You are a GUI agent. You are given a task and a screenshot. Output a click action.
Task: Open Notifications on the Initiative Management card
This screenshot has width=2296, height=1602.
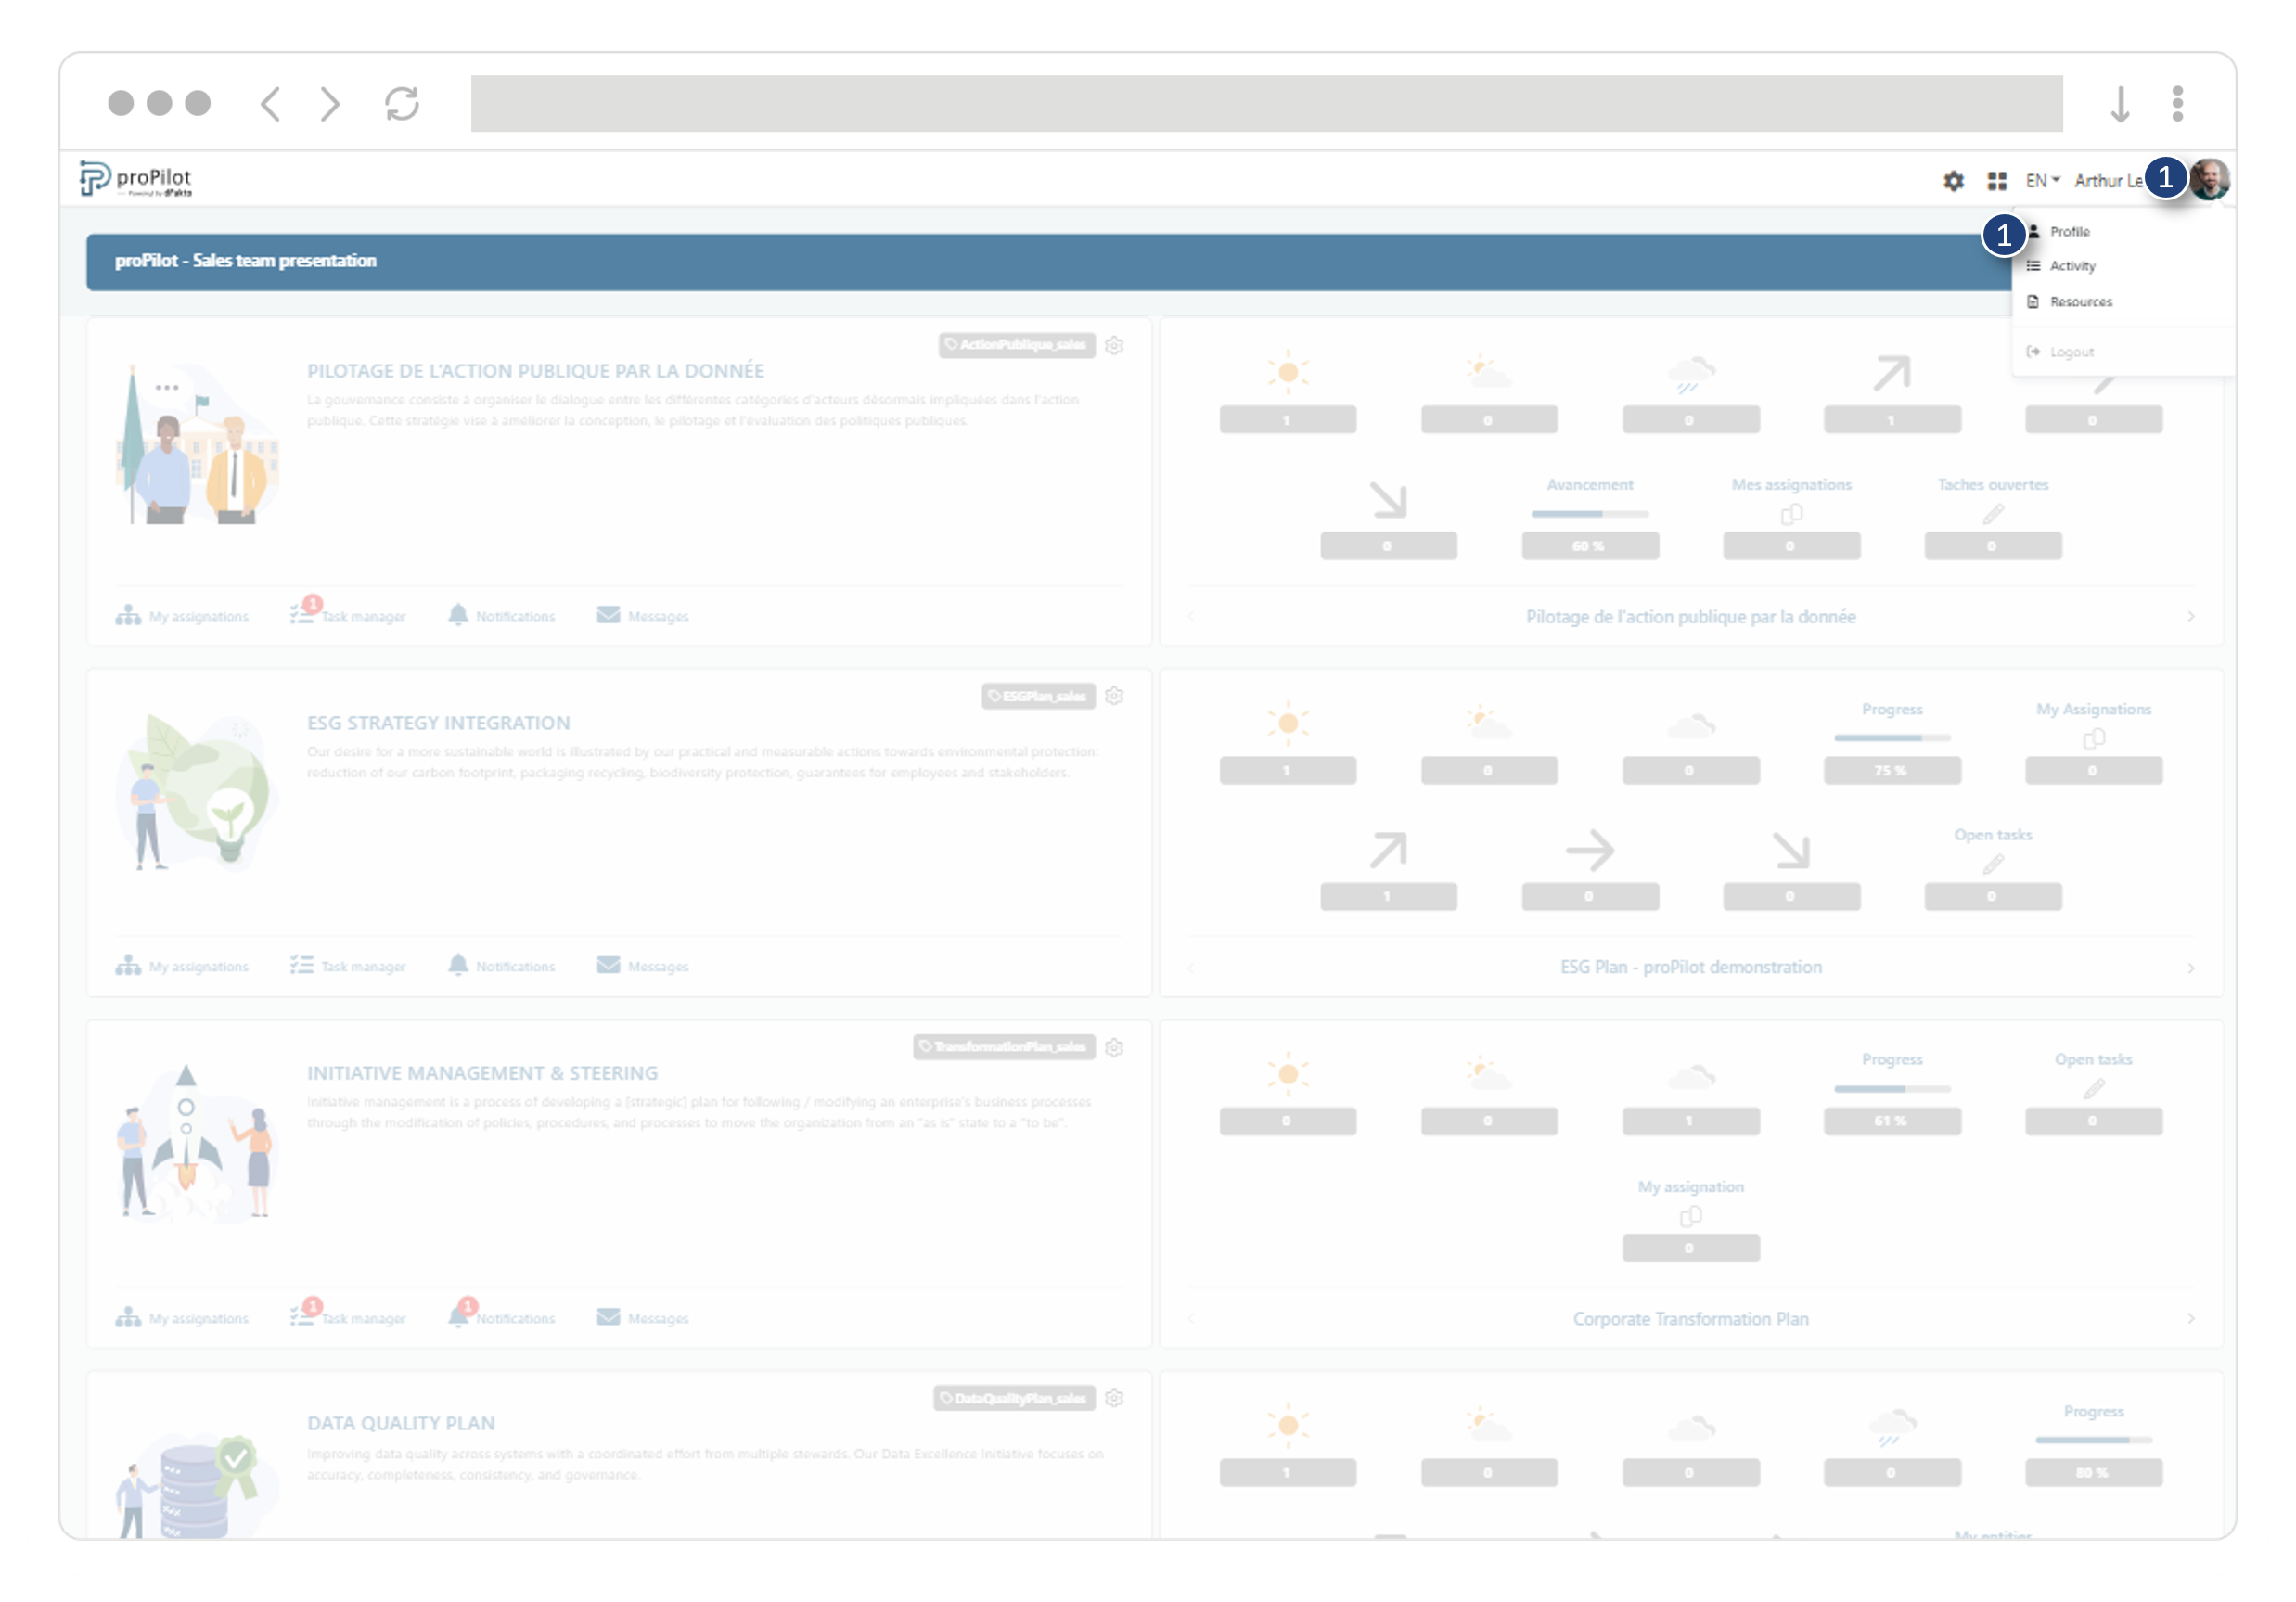pyautogui.click(x=501, y=1316)
